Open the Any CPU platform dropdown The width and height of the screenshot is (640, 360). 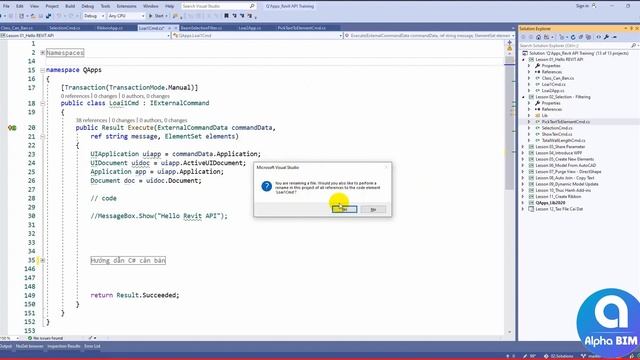tap(126, 16)
